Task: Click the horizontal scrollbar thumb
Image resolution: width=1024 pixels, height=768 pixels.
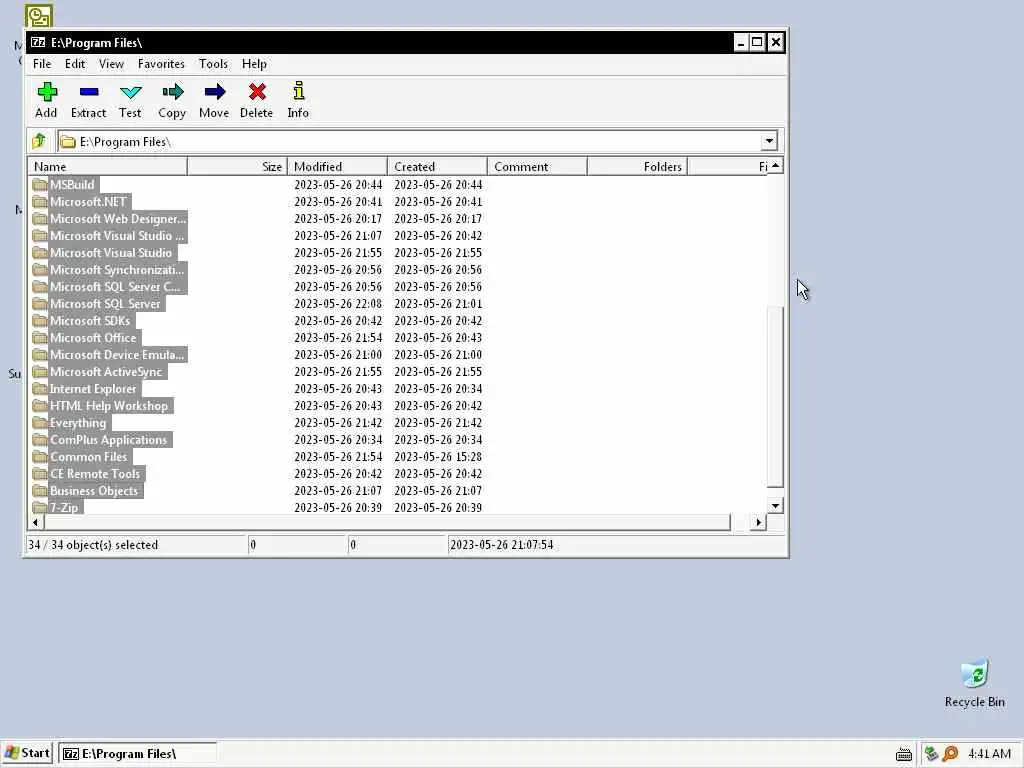Action: click(x=387, y=522)
